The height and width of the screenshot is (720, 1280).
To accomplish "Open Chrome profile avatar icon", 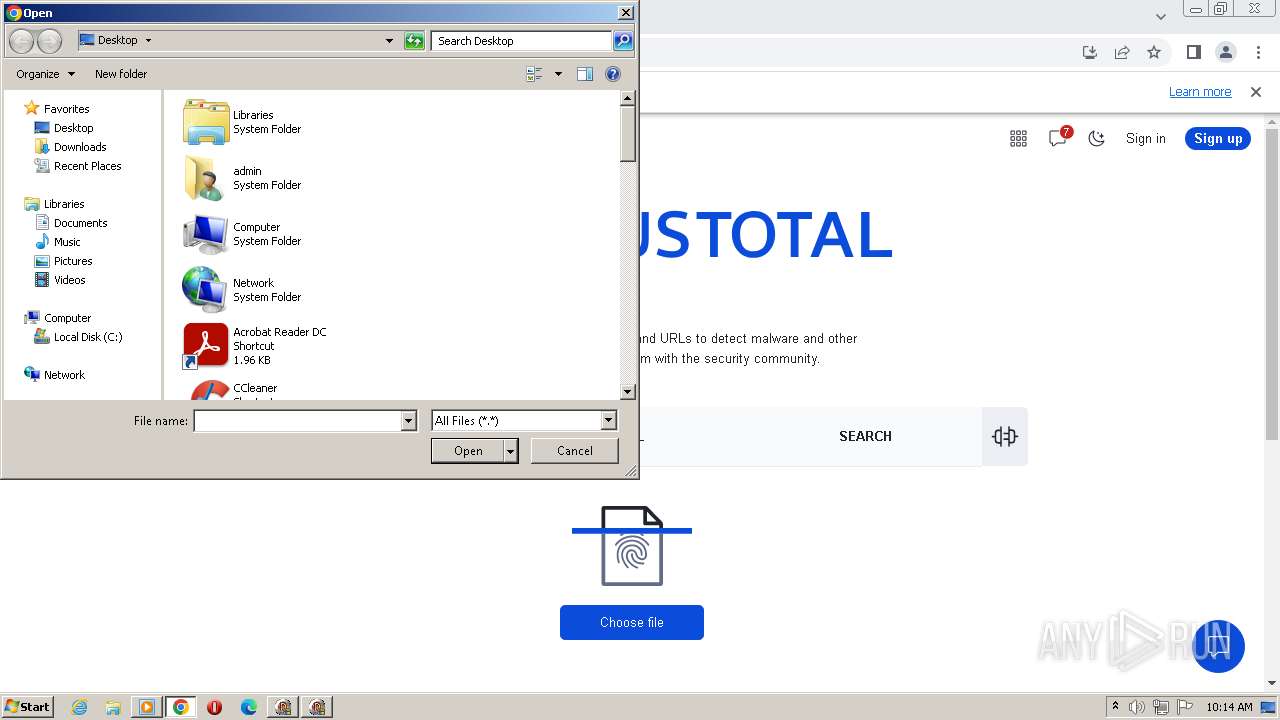I will (x=1225, y=52).
